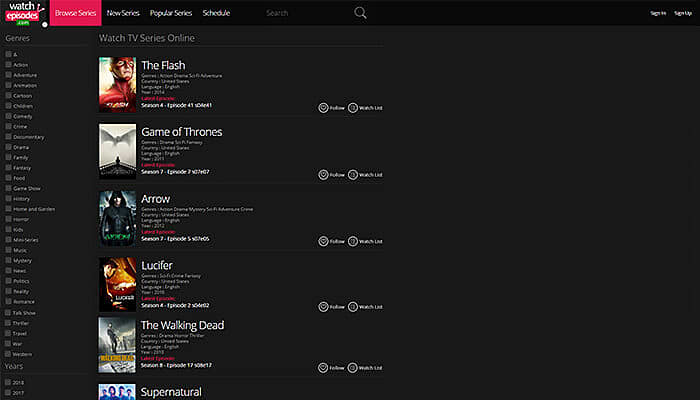
Task: Select the Mystery genre checkbox
Action: coord(8,260)
